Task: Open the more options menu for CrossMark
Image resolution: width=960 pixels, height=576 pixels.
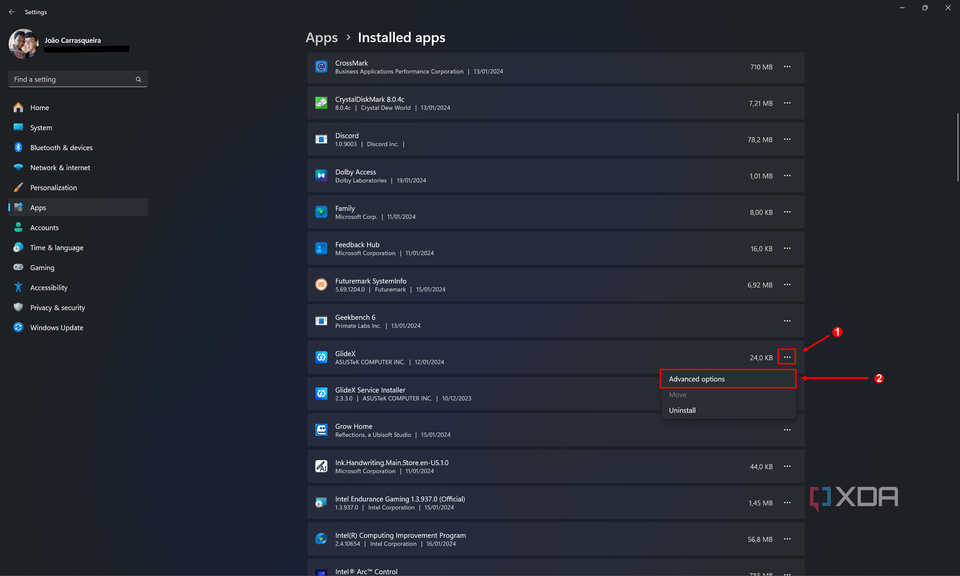Action: tap(787, 67)
